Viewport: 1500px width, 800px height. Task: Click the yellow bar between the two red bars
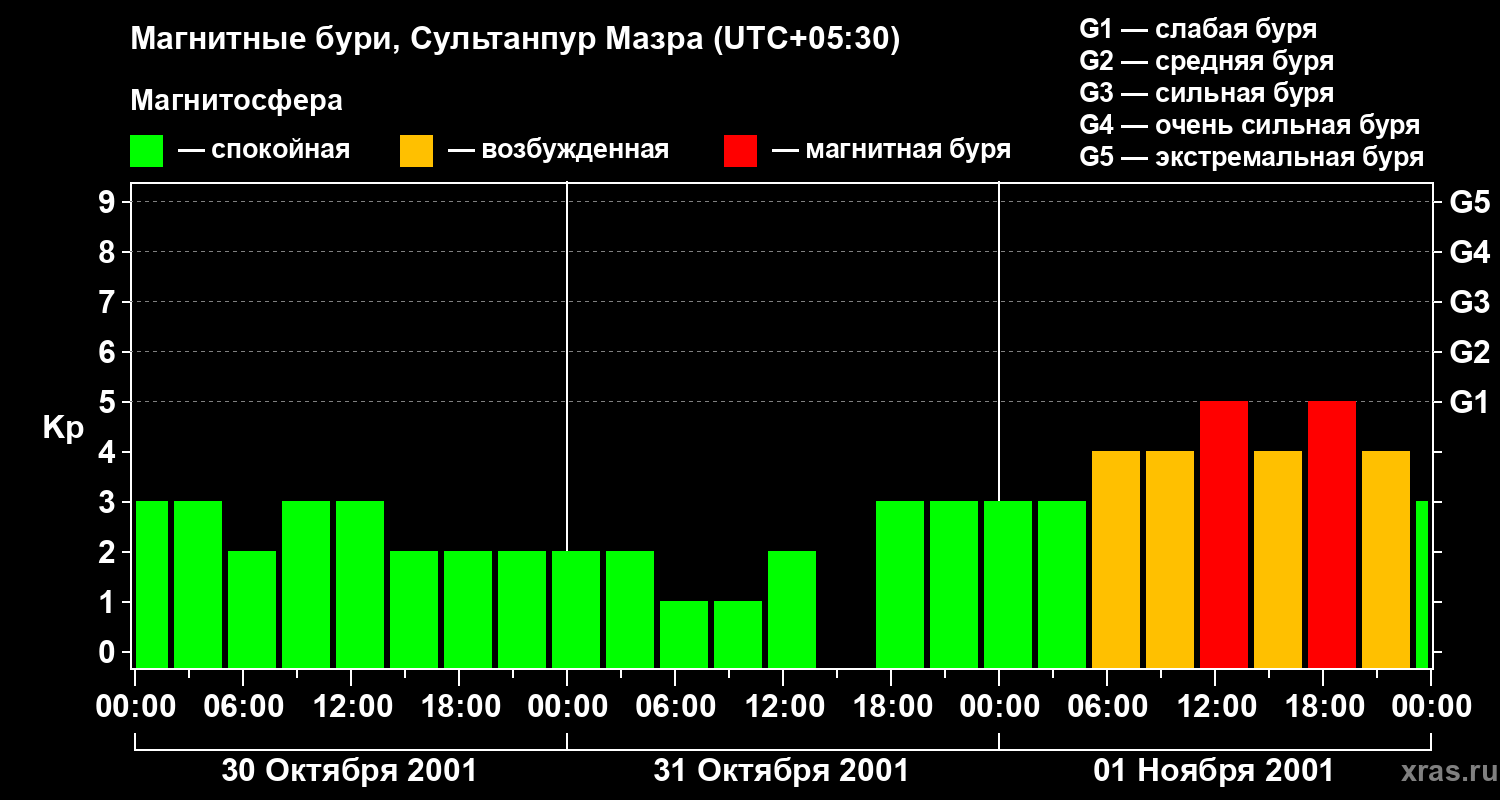coord(1278,559)
